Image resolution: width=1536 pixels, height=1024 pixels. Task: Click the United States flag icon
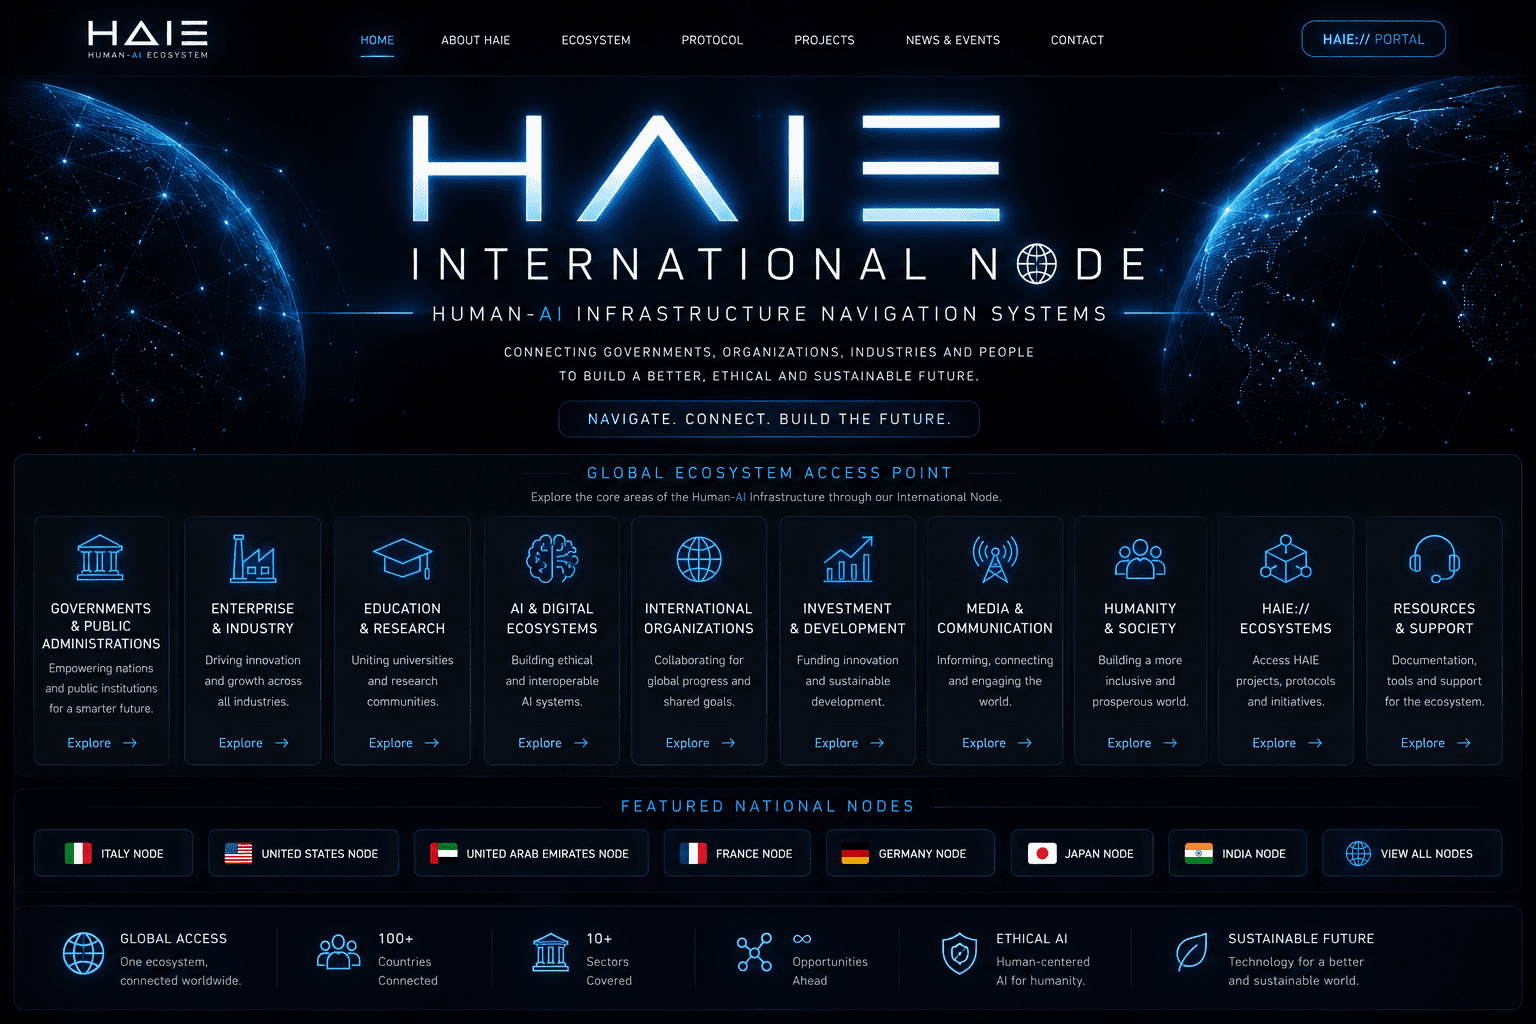click(238, 853)
